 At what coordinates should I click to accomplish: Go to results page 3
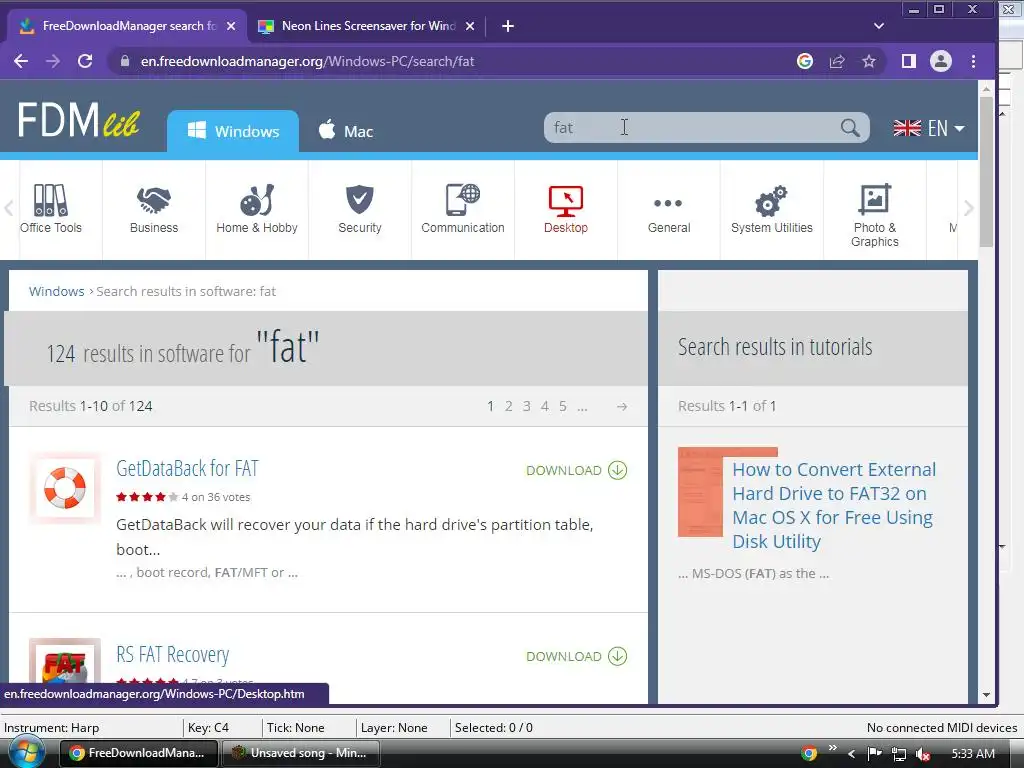click(526, 406)
